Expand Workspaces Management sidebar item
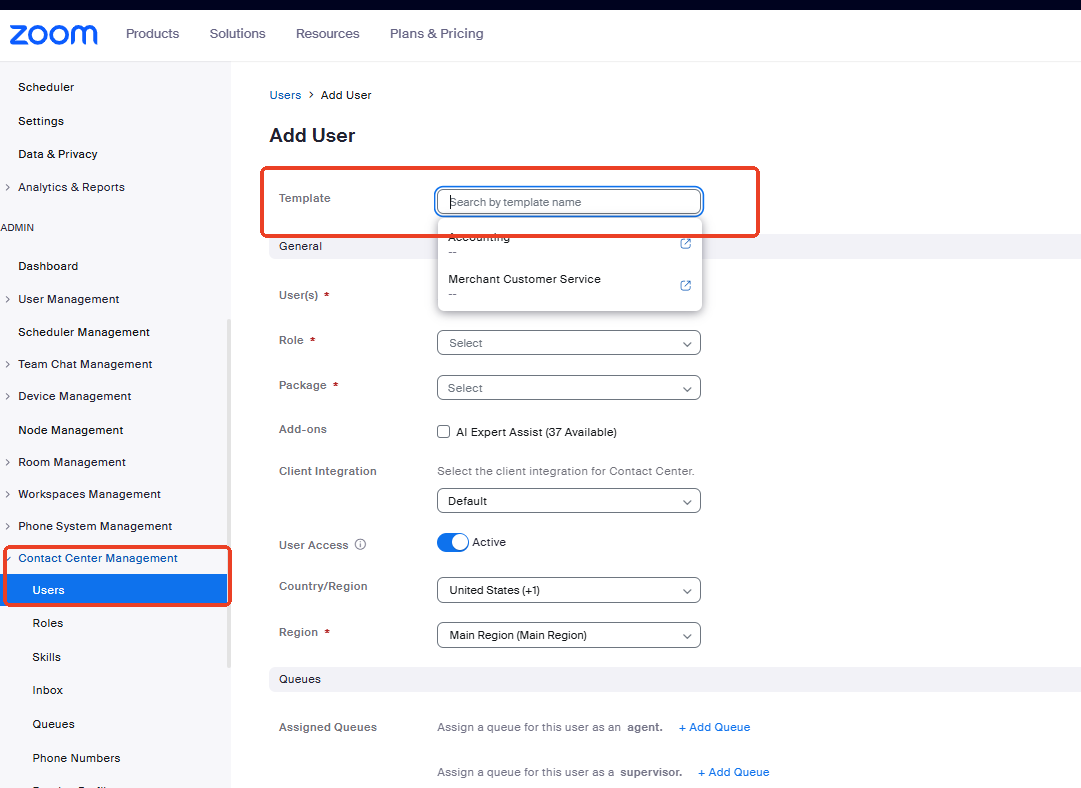This screenshot has height=788, width=1081. coord(8,494)
